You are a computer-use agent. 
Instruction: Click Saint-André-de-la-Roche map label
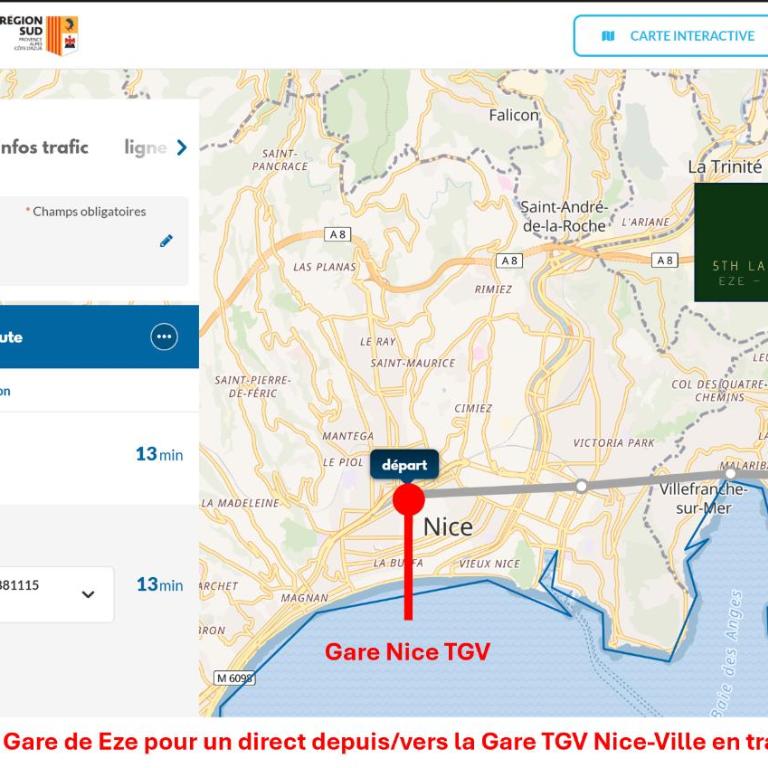click(564, 216)
